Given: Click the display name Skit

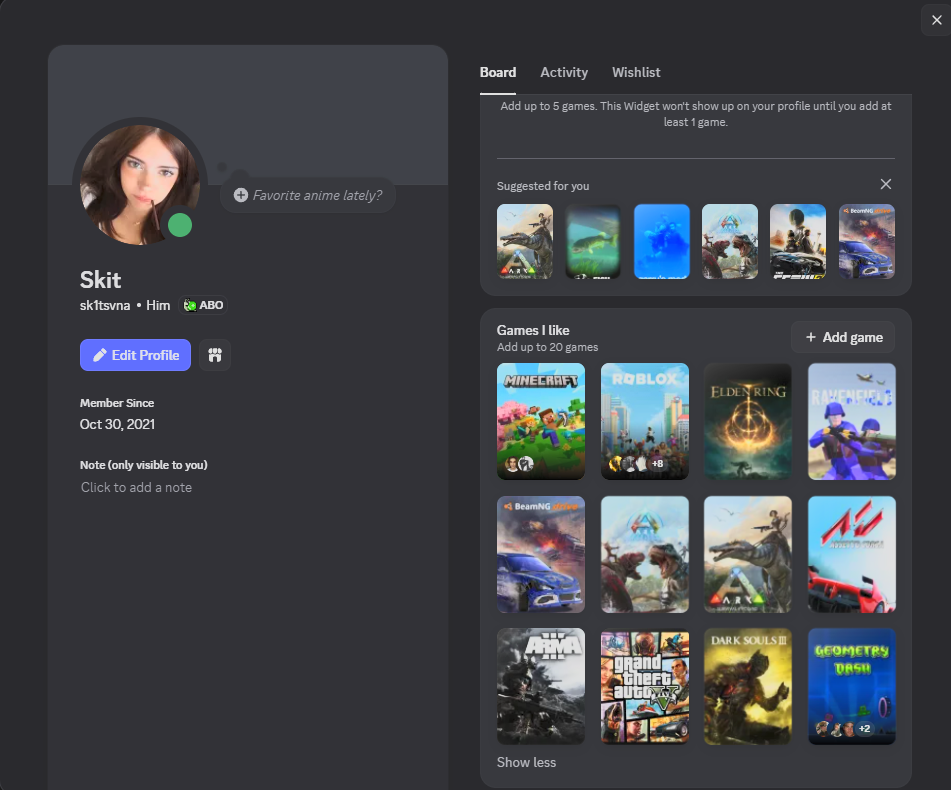Looking at the screenshot, I should click(101, 280).
